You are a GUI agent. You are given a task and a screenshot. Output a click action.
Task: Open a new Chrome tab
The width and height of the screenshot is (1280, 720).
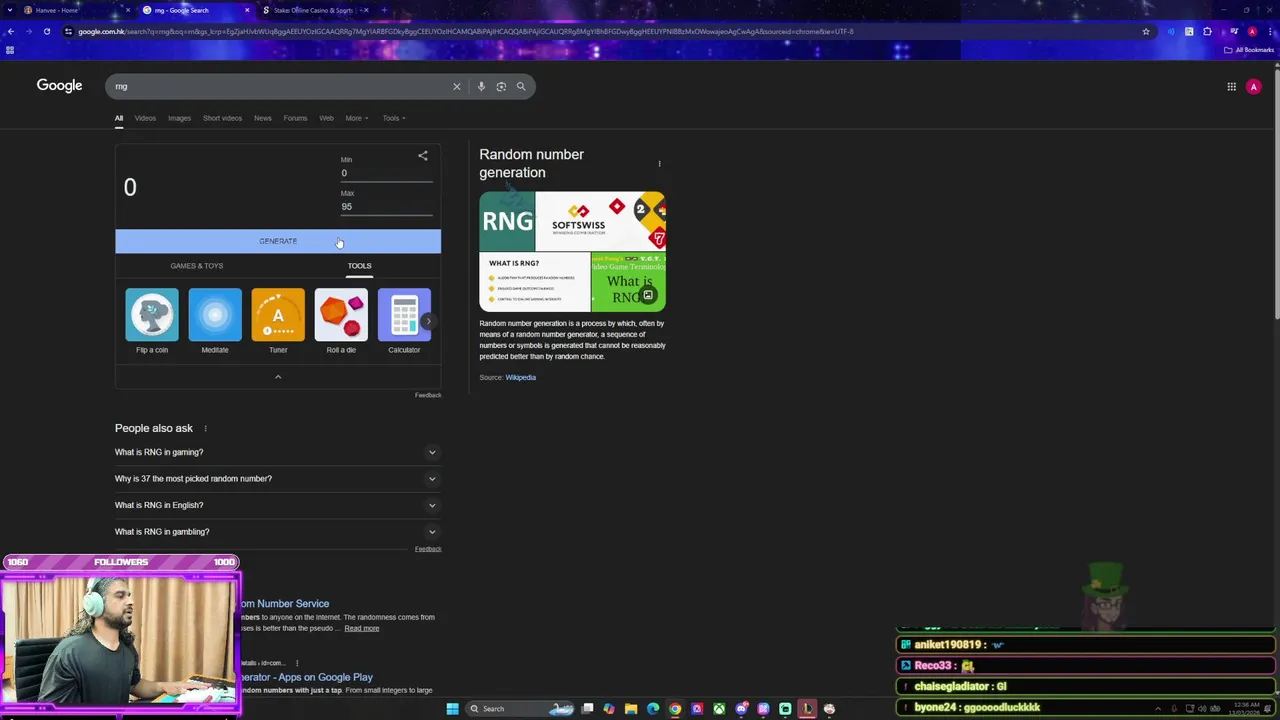pyautogui.click(x=384, y=10)
